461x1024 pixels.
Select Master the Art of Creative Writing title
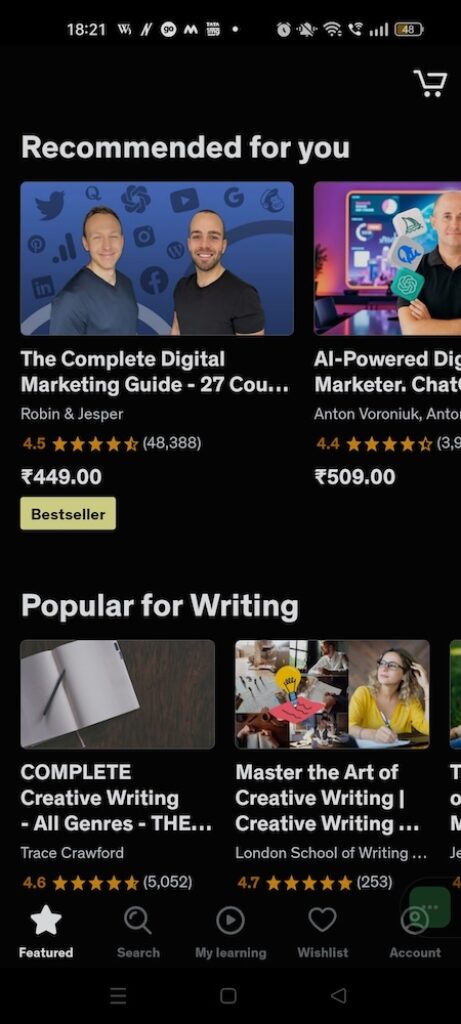(x=327, y=798)
